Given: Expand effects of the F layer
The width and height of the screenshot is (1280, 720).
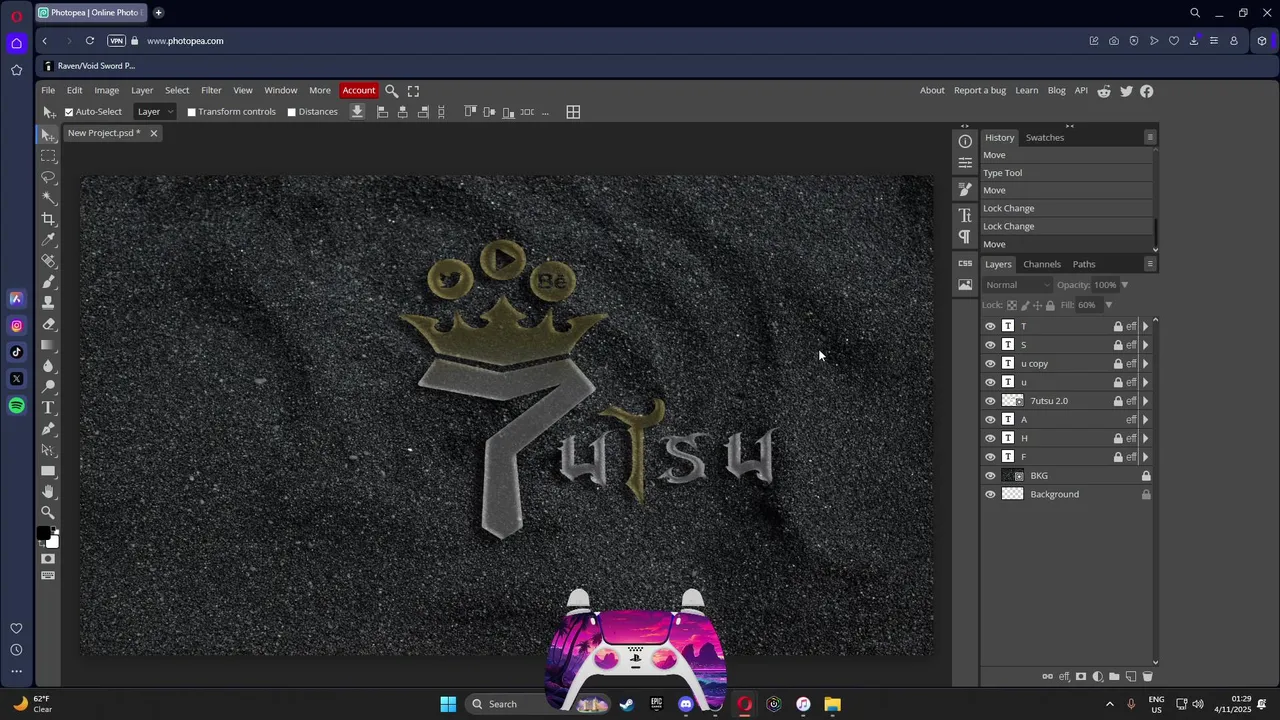Looking at the screenshot, I should 1145,457.
